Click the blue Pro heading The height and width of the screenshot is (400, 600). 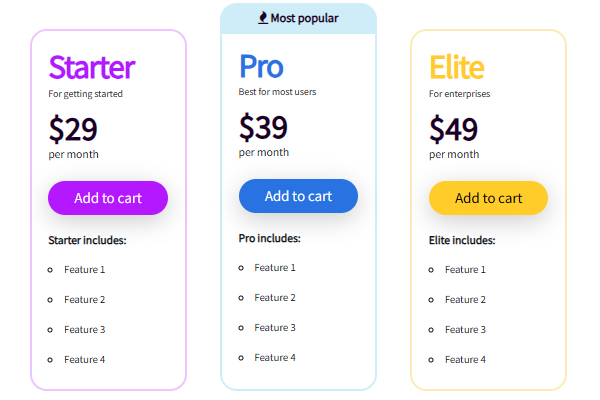pyautogui.click(x=261, y=65)
